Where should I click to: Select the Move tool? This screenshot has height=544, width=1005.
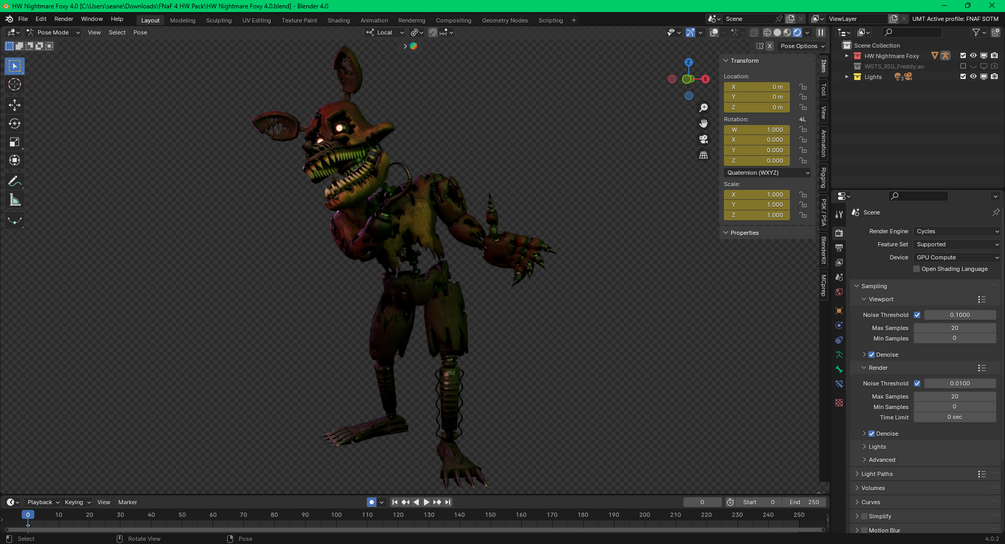(x=15, y=105)
